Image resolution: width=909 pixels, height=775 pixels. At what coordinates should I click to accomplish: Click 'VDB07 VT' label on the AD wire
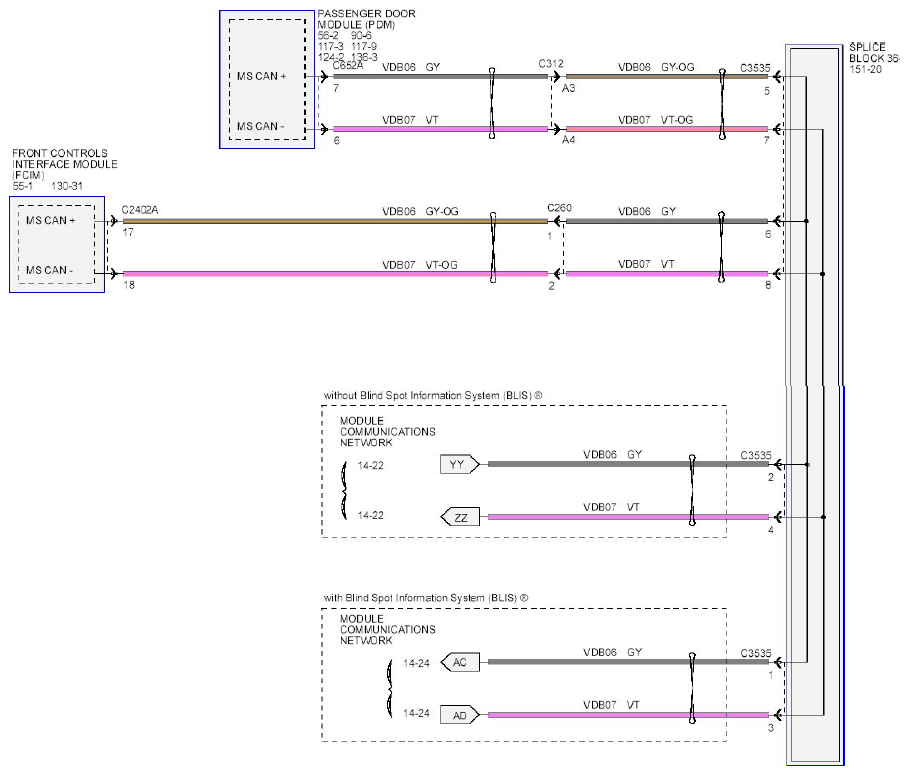[612, 705]
